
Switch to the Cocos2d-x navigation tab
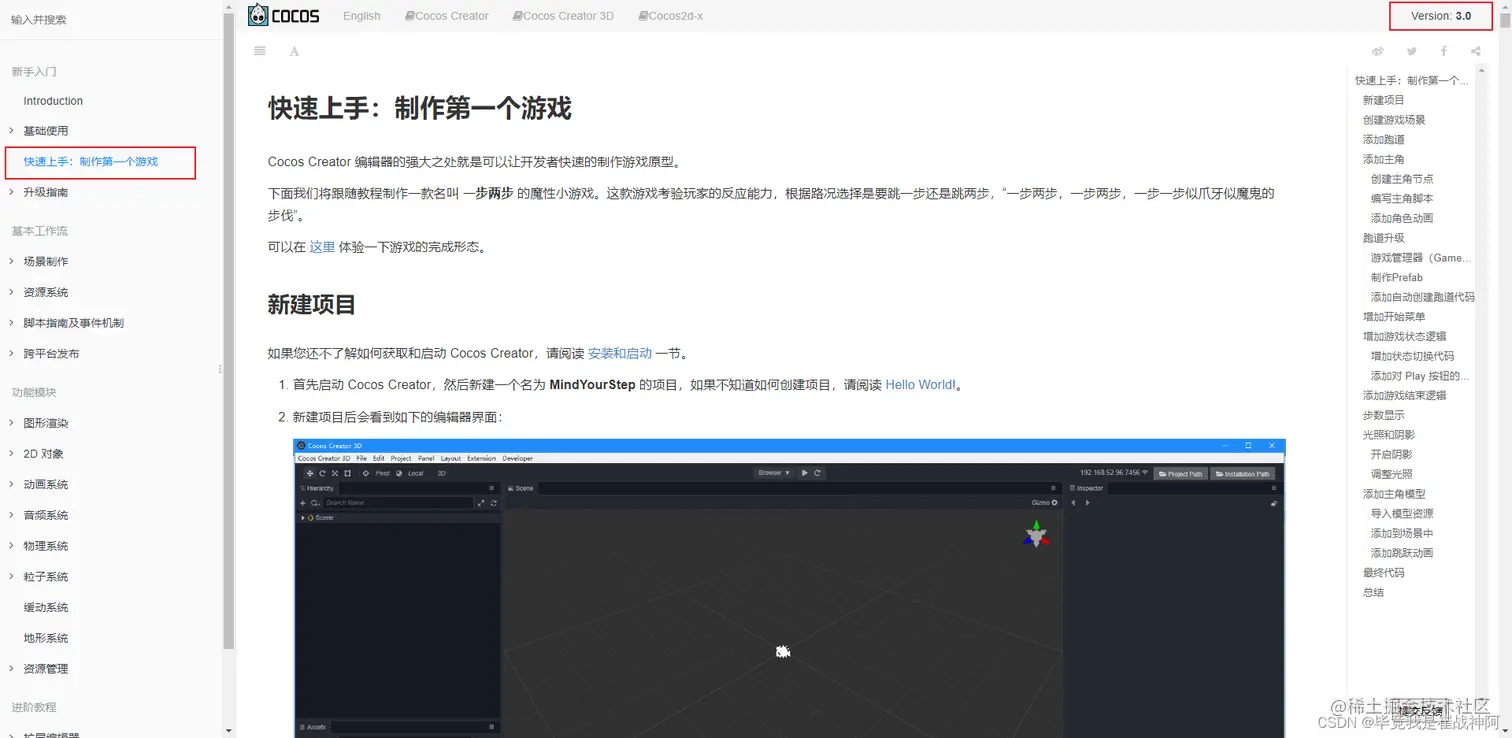point(670,15)
